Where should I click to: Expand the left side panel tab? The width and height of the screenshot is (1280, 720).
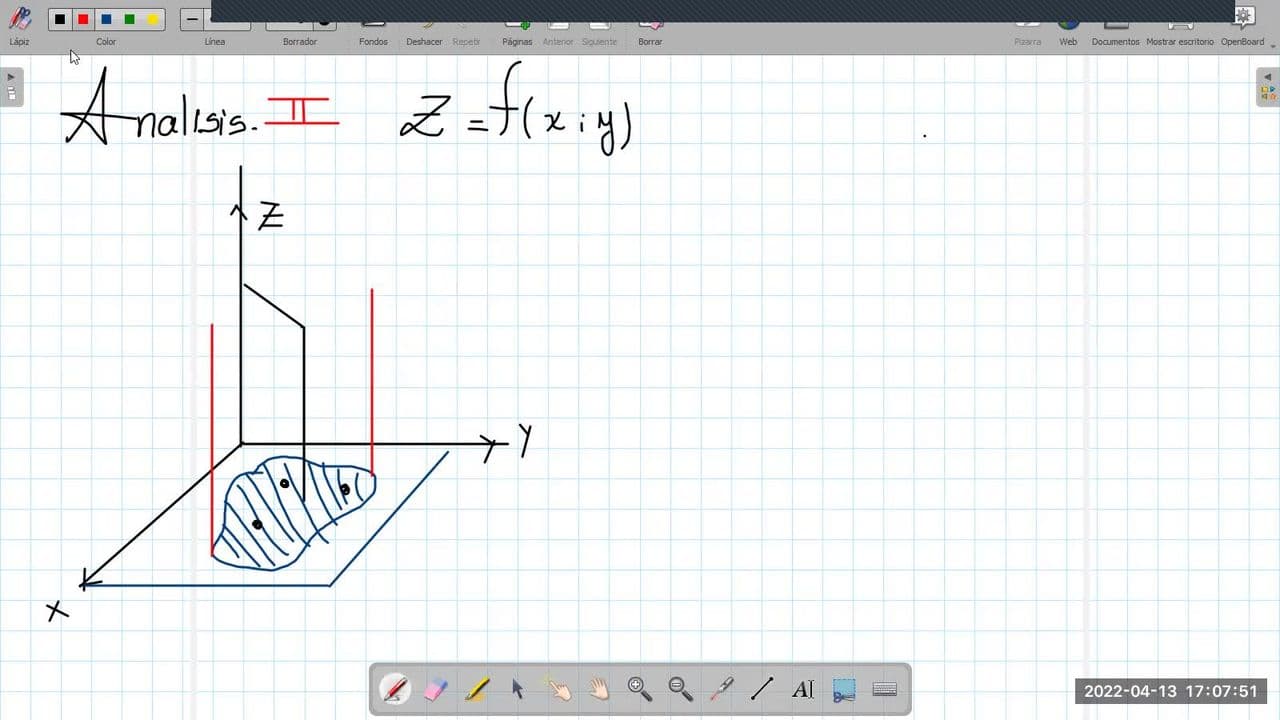(x=11, y=86)
